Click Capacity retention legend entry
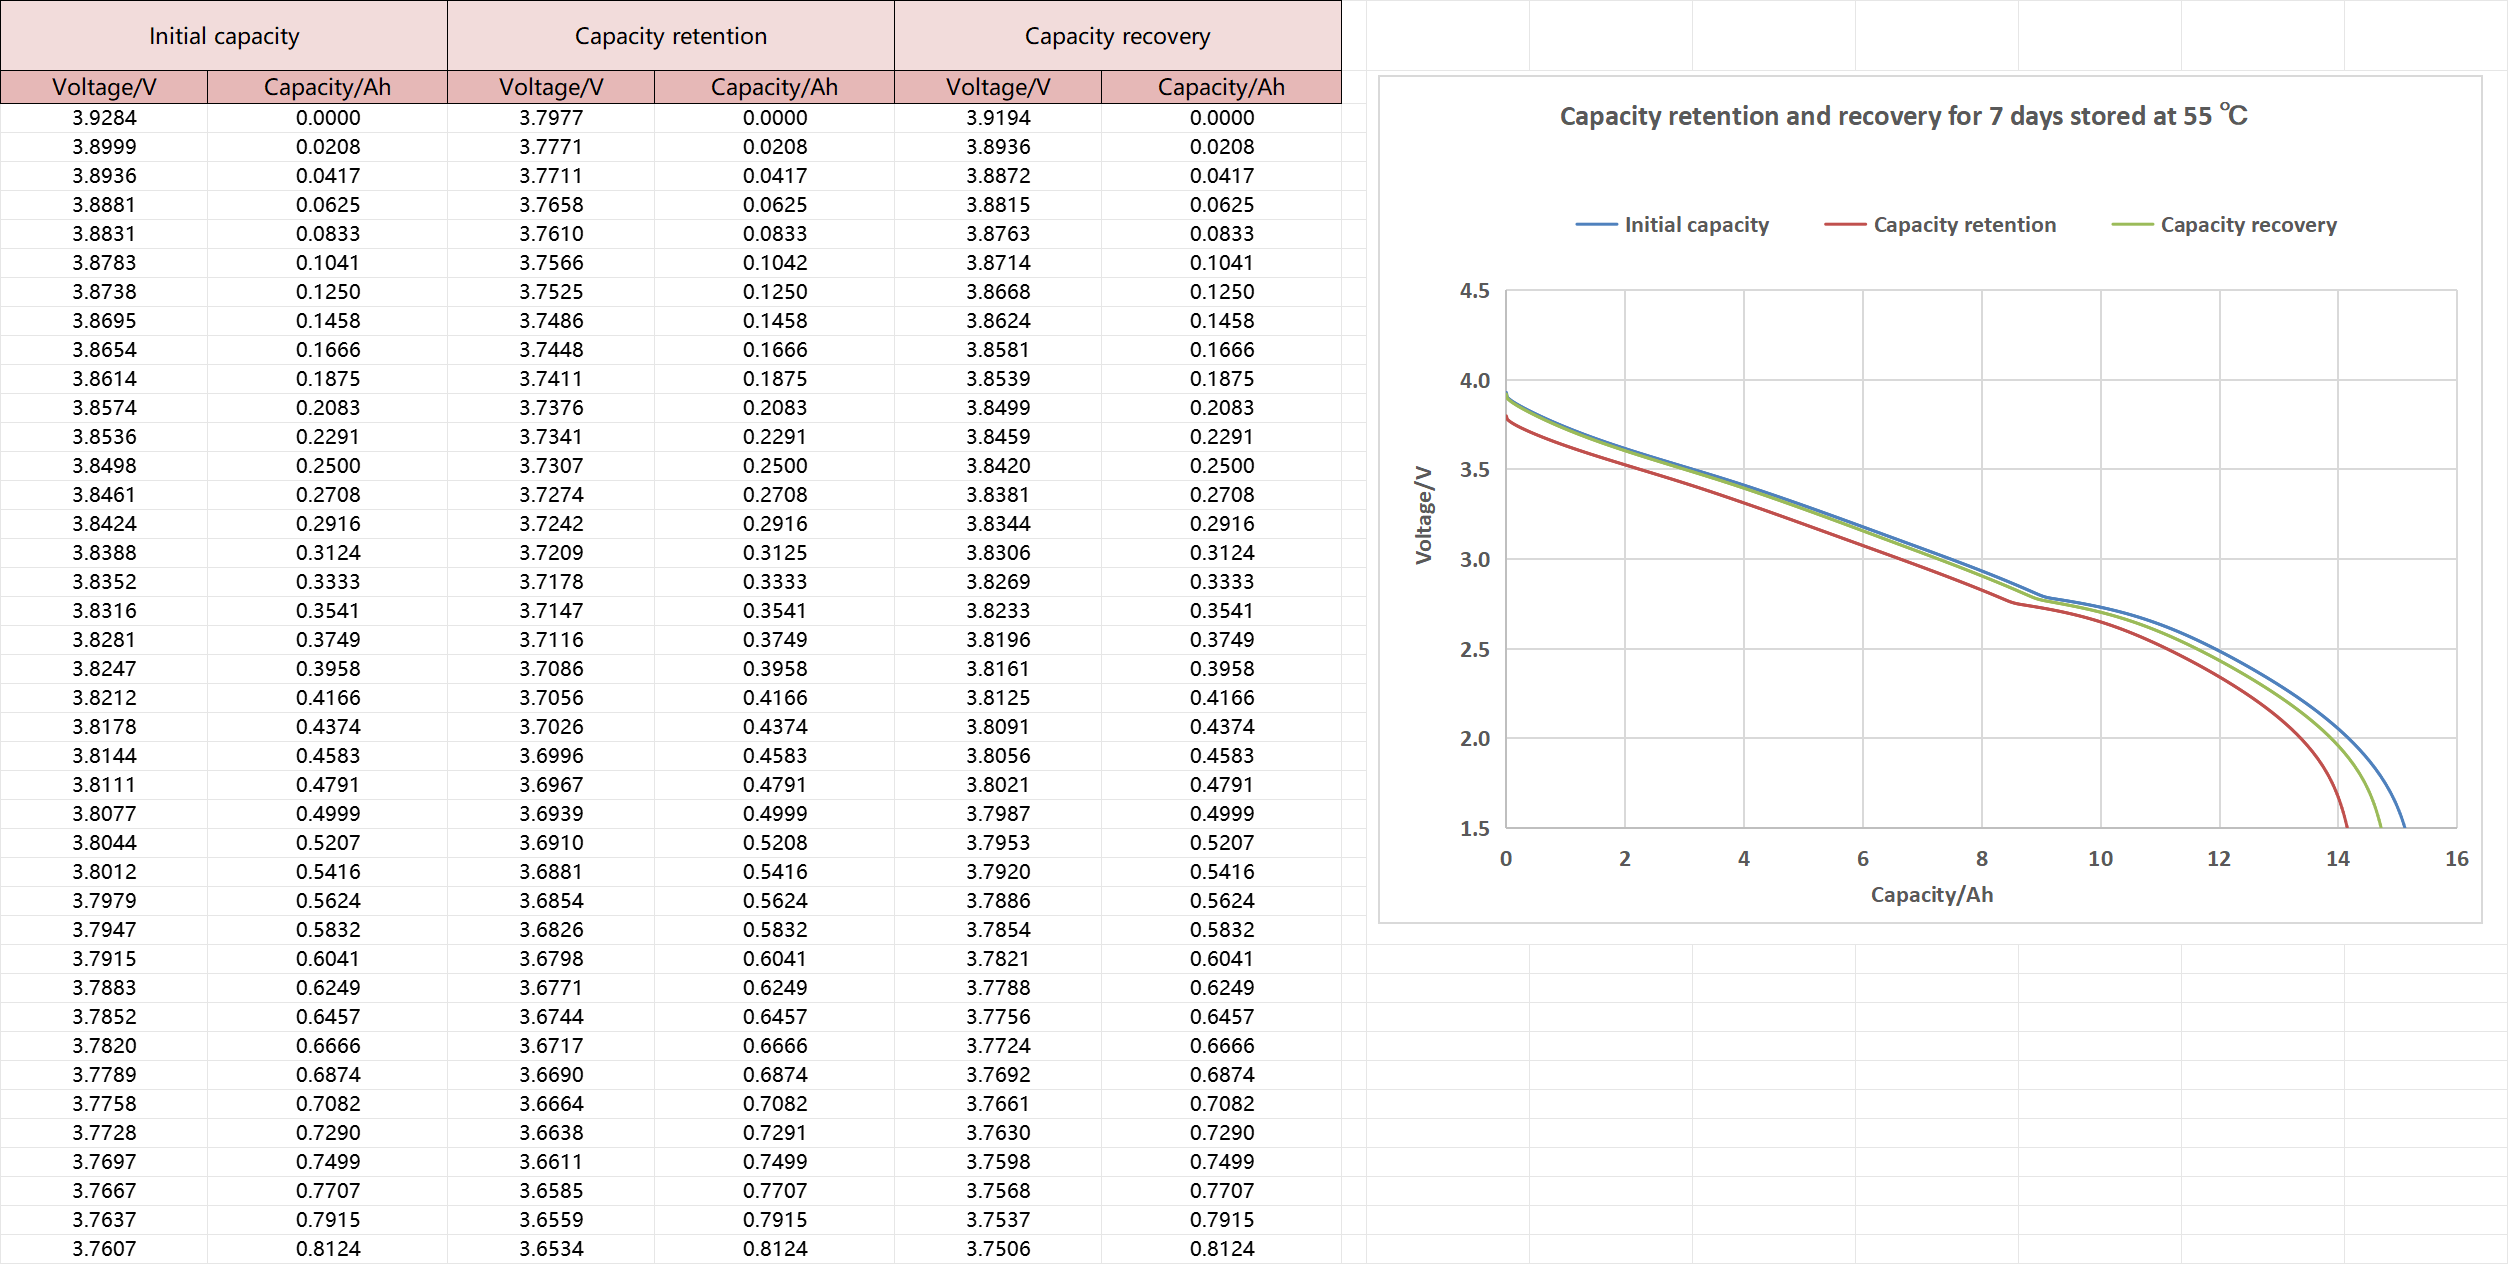Viewport: 2509px width, 1265px height. (1963, 225)
